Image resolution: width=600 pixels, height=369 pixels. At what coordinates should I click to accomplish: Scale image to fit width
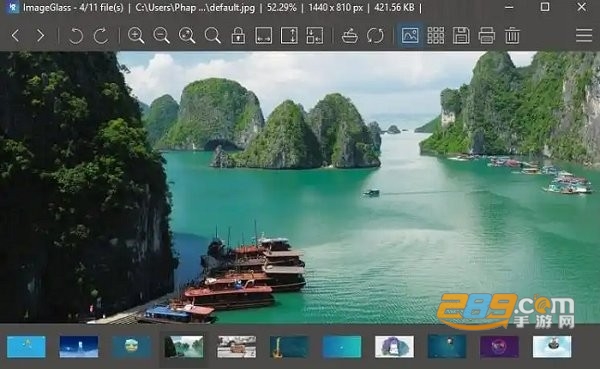point(264,36)
